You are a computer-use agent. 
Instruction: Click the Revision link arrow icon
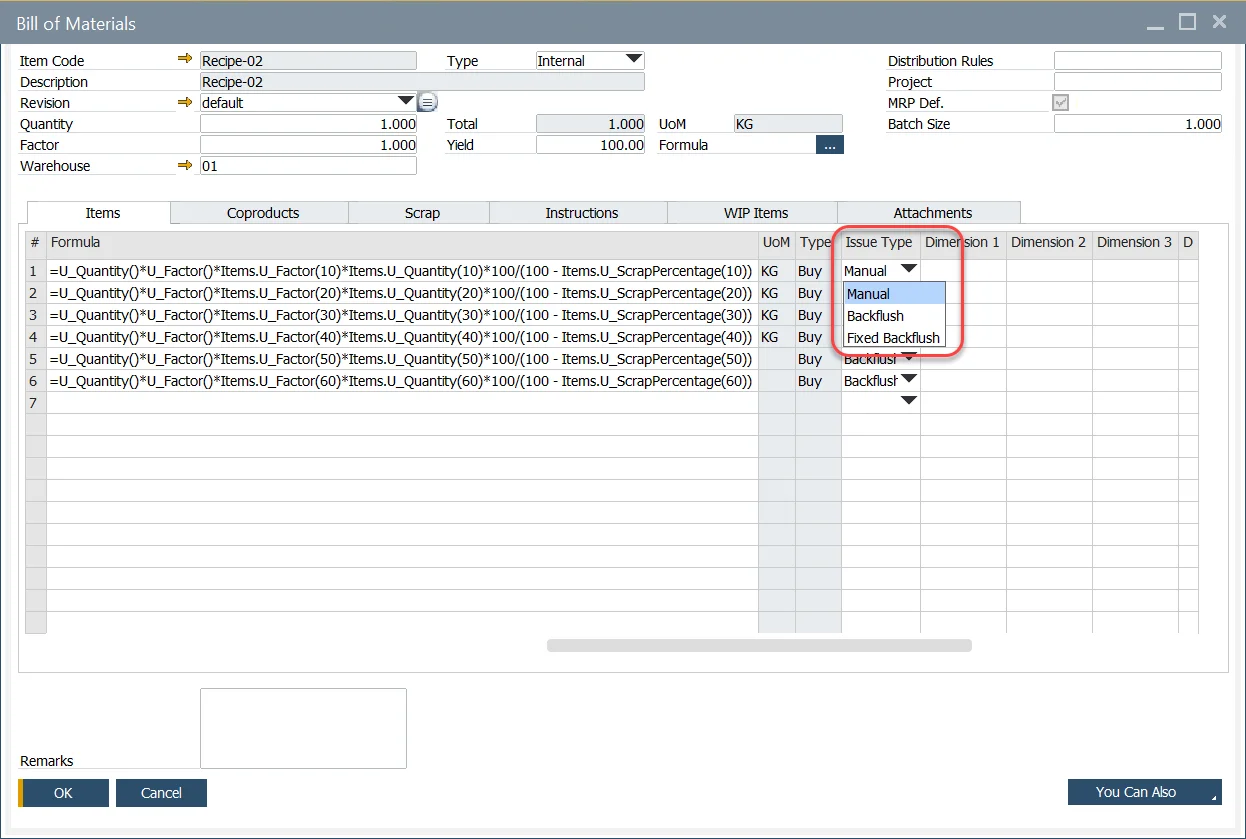pyautogui.click(x=184, y=102)
